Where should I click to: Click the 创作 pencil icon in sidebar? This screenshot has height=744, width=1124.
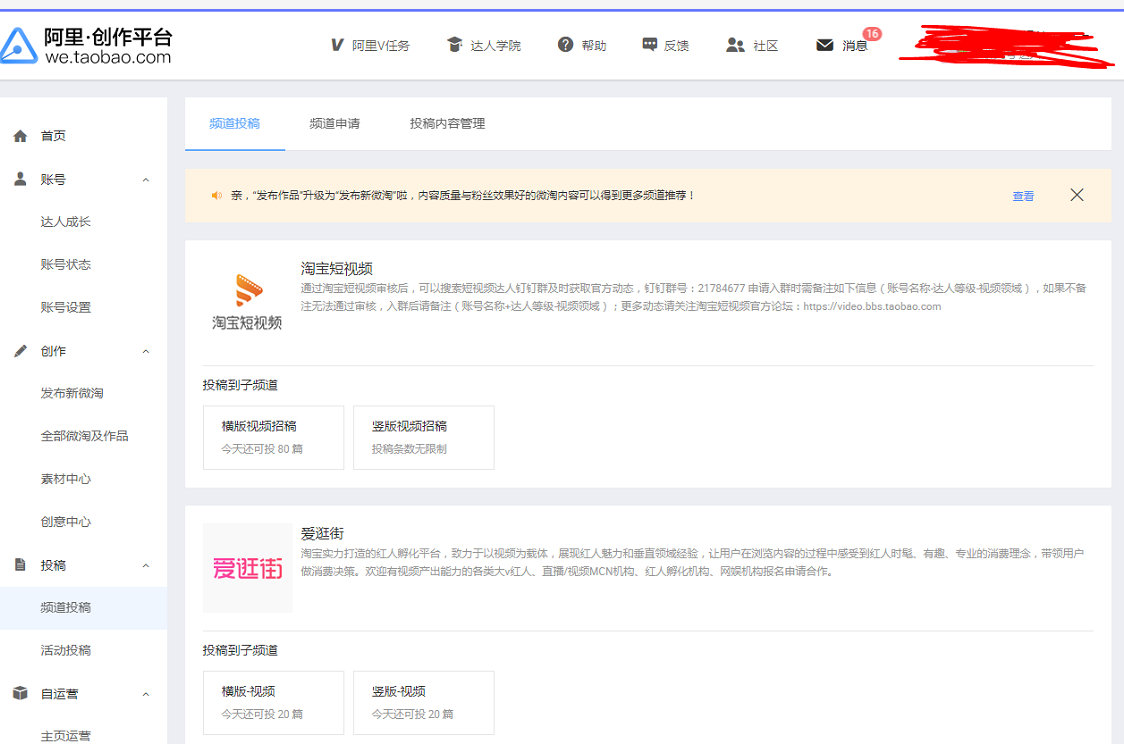pos(20,350)
